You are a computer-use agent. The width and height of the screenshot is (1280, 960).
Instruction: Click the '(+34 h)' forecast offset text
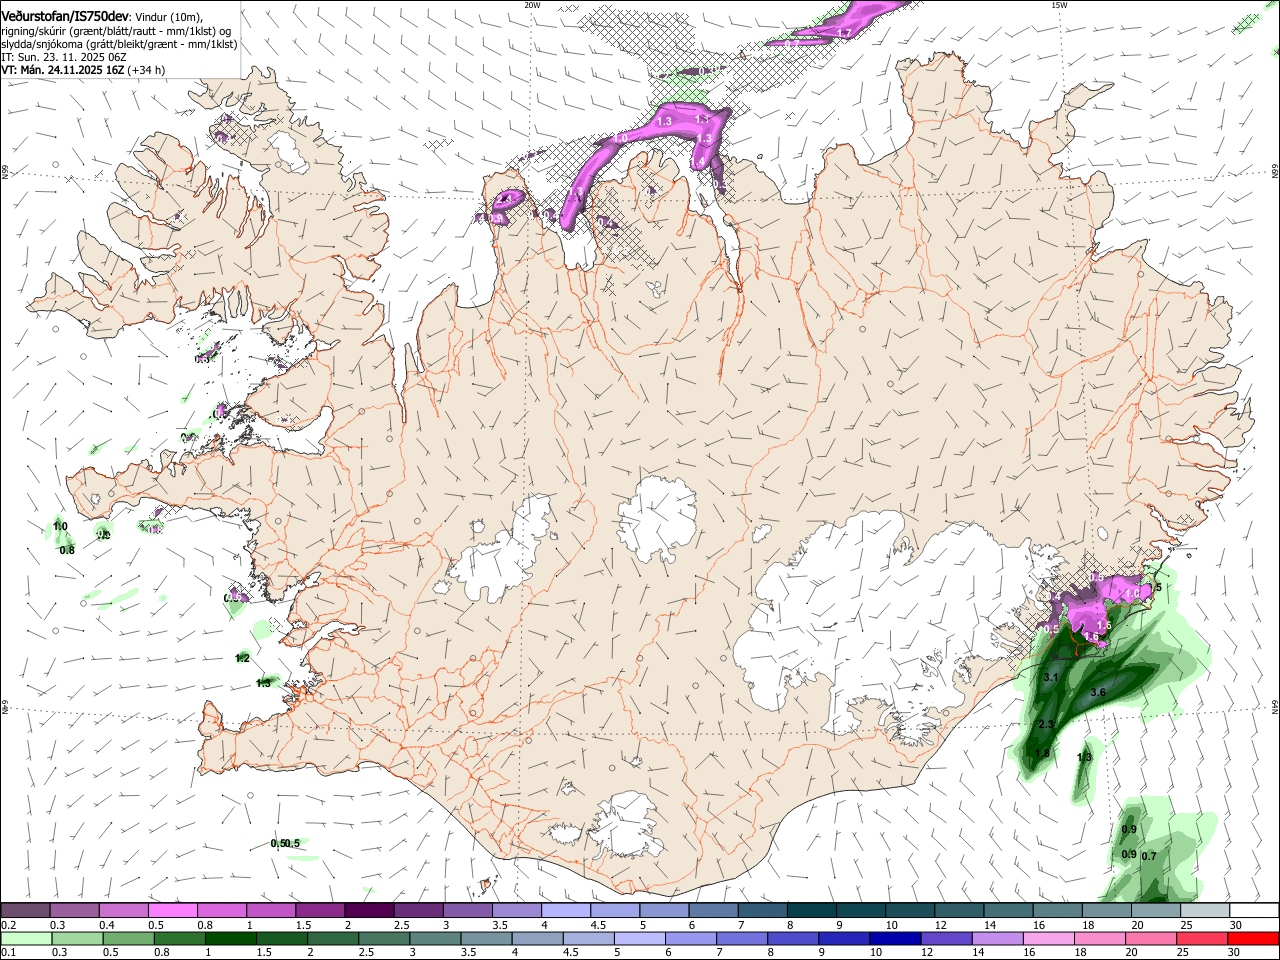146,70
